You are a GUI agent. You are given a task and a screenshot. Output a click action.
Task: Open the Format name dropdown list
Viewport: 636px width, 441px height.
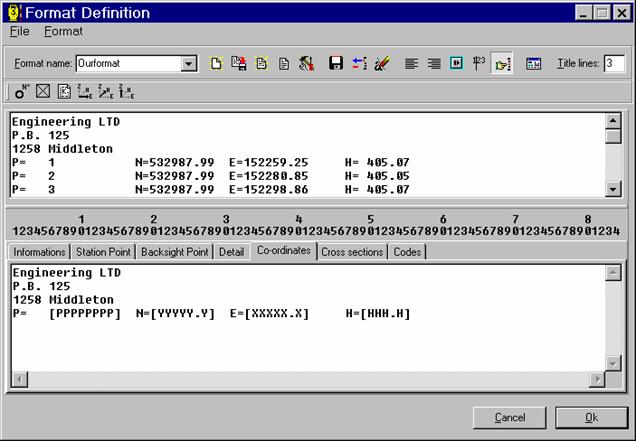188,64
